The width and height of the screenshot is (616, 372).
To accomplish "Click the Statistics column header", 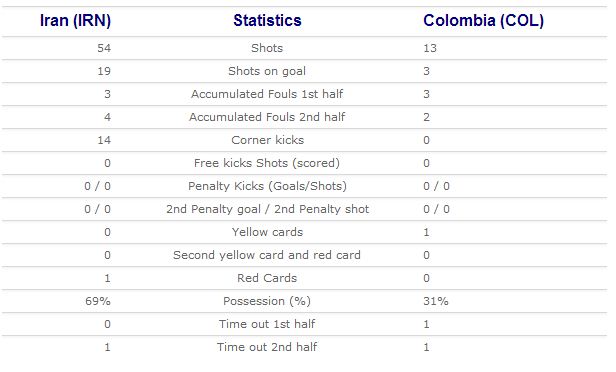I will tap(267, 20).
